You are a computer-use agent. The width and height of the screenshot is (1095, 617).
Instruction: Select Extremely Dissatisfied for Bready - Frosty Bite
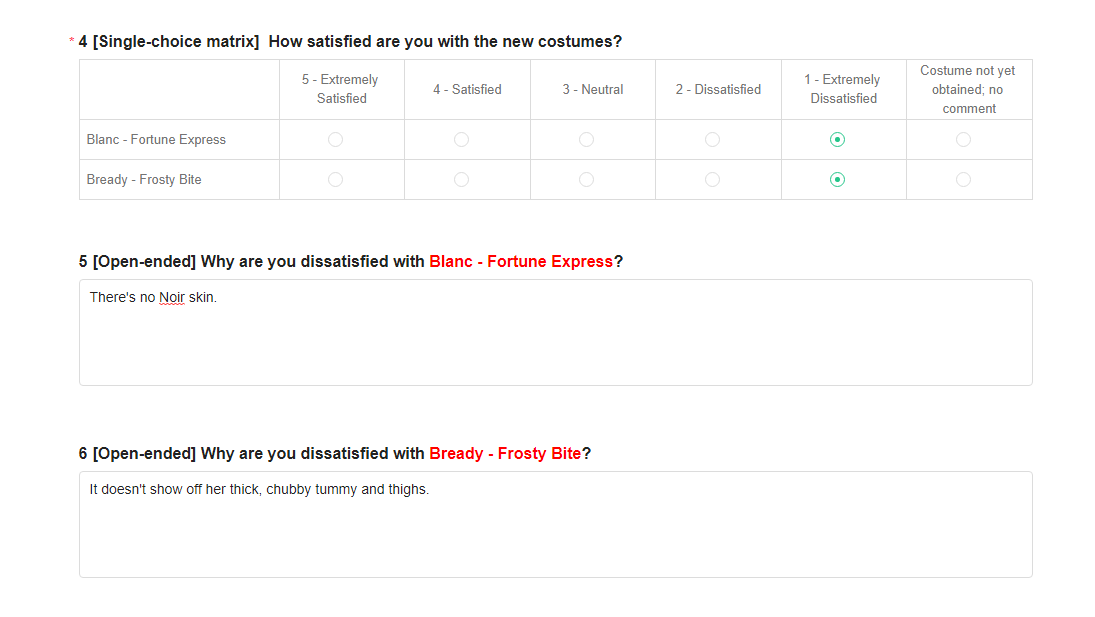(838, 180)
